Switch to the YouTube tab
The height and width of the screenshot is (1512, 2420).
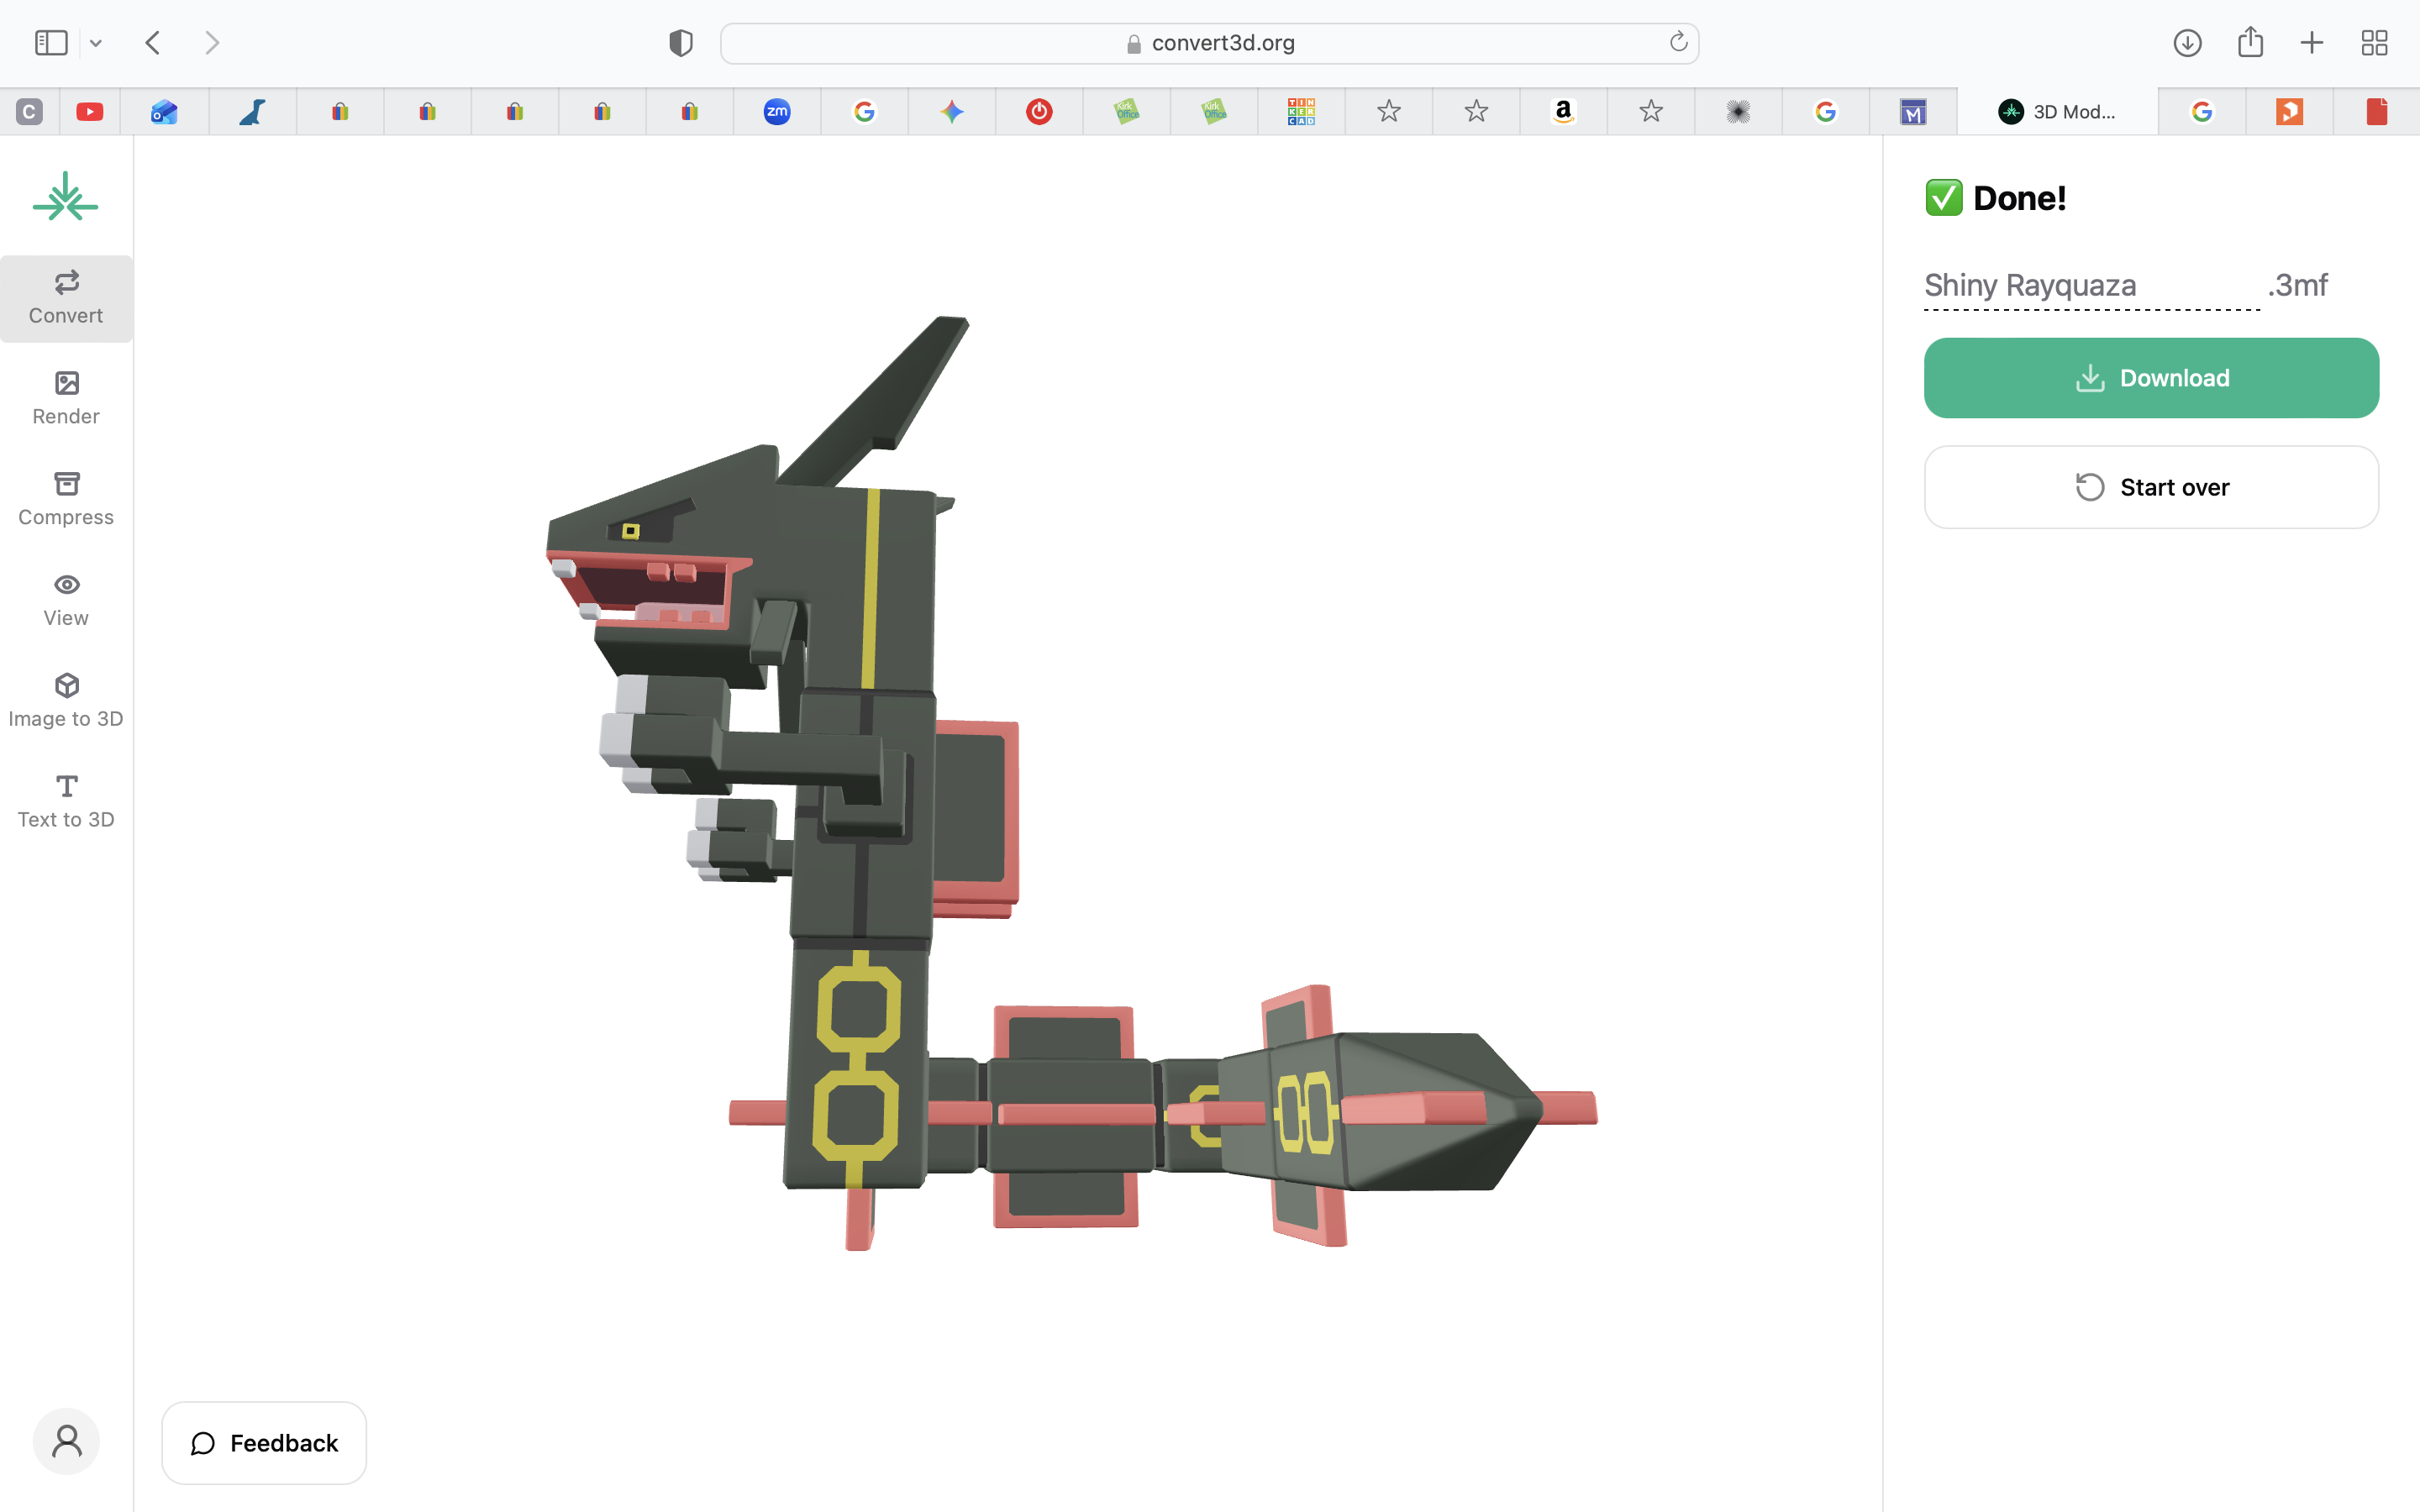point(90,112)
